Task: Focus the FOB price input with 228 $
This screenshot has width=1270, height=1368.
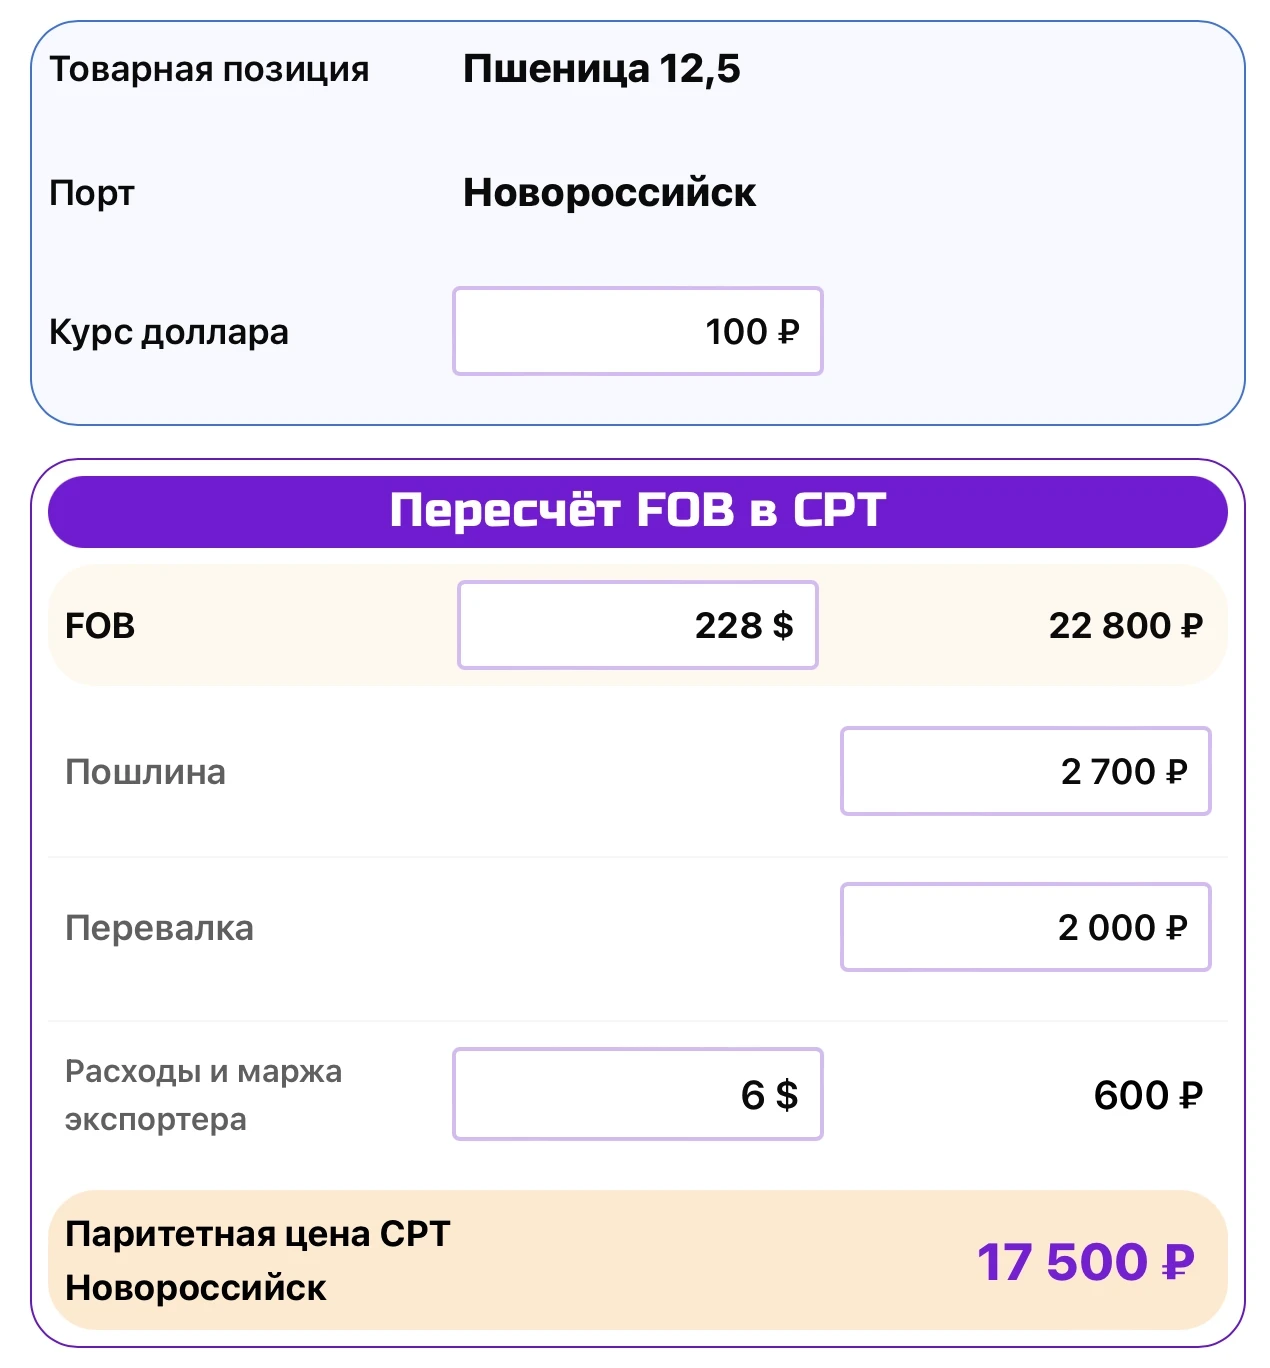Action: (x=637, y=625)
